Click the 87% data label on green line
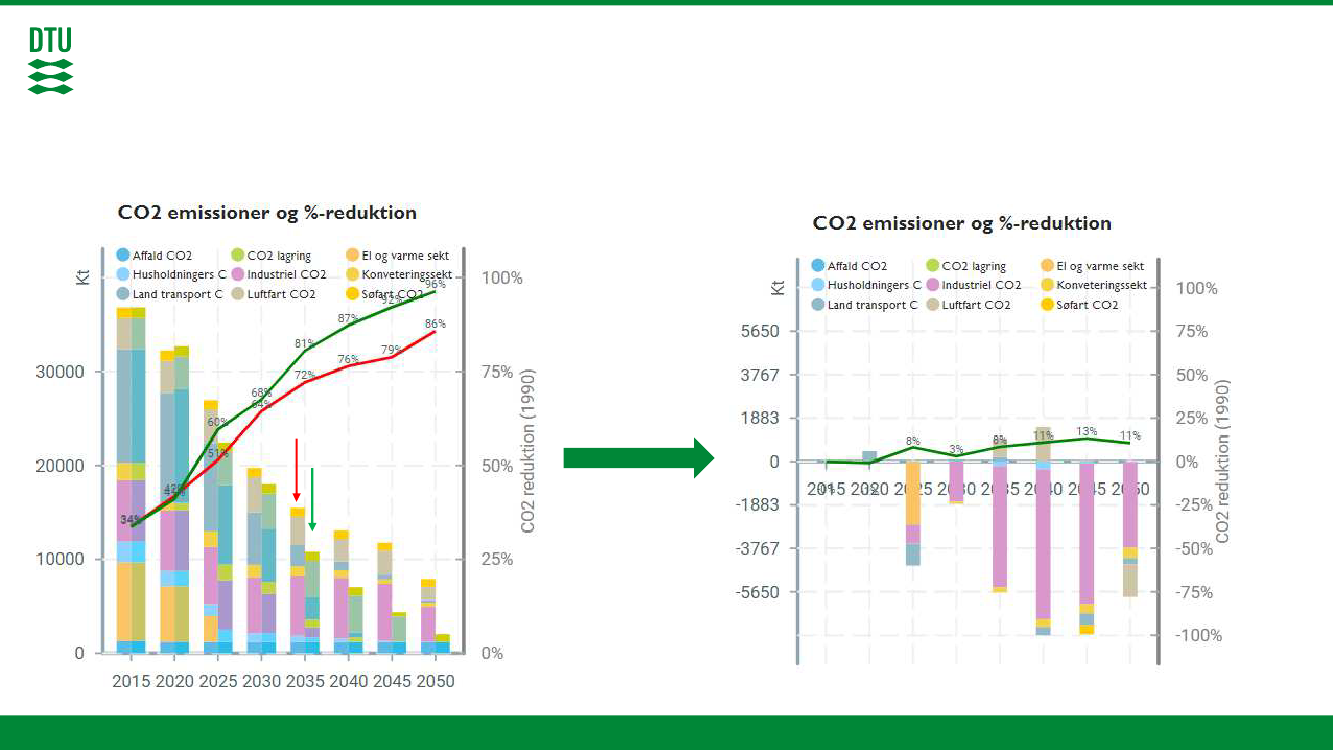1333x750 pixels. click(348, 319)
